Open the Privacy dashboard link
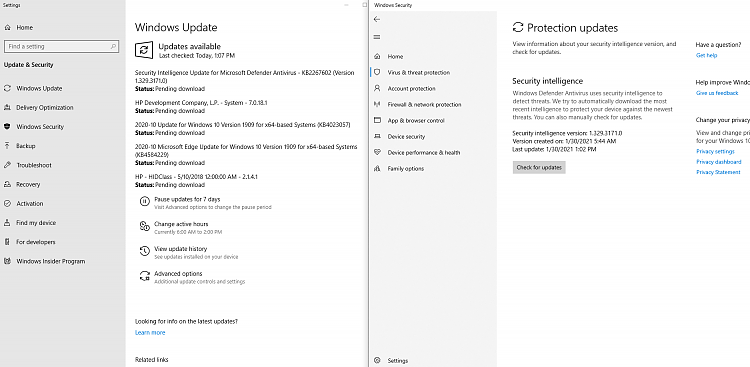 coord(718,162)
